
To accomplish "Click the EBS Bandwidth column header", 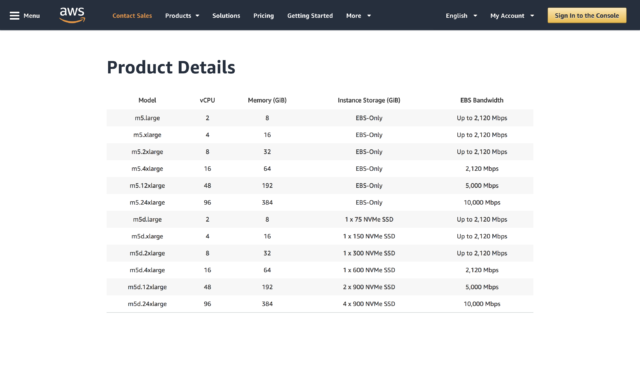I will pyautogui.click(x=482, y=100).
